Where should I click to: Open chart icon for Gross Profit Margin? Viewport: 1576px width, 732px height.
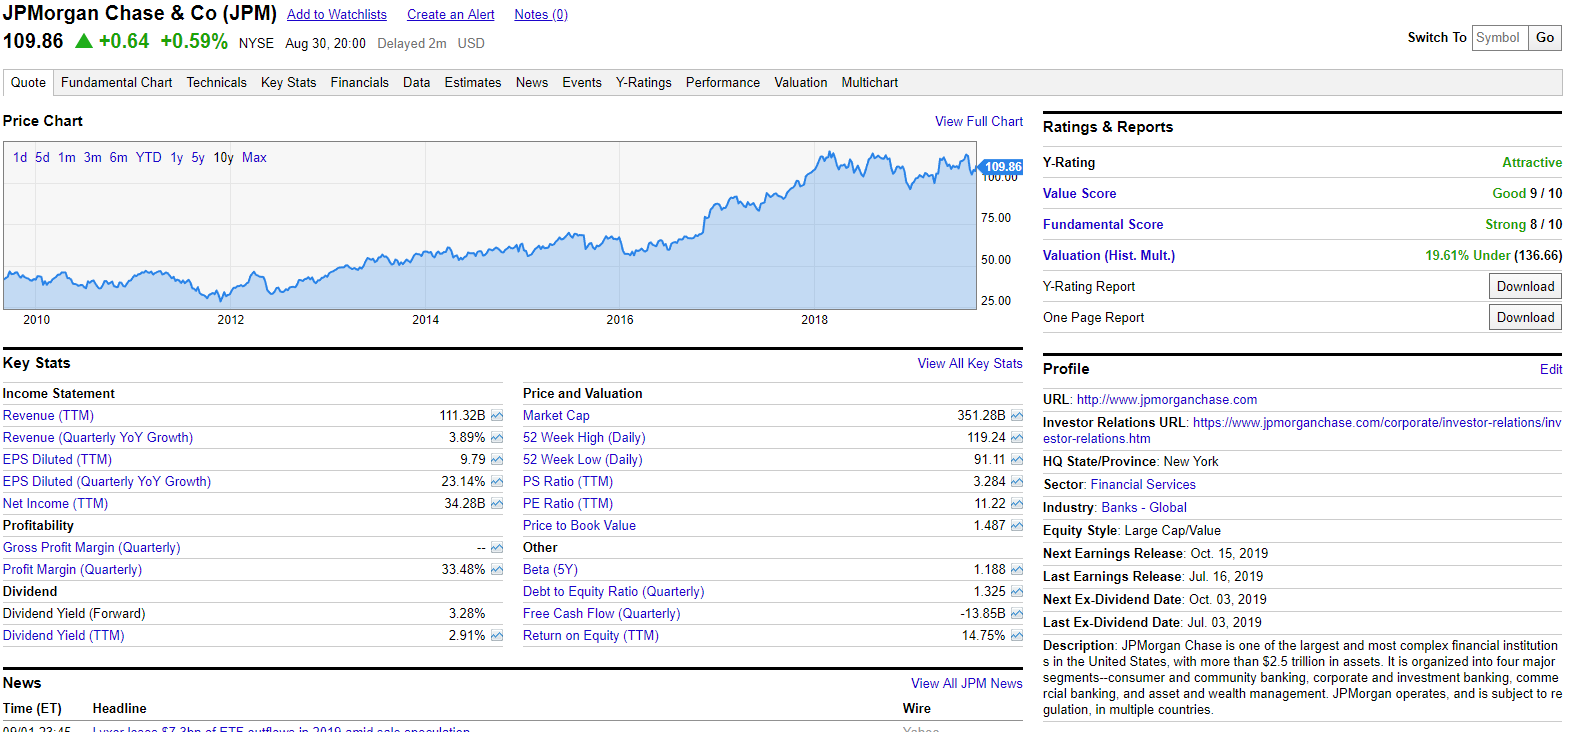[497, 548]
